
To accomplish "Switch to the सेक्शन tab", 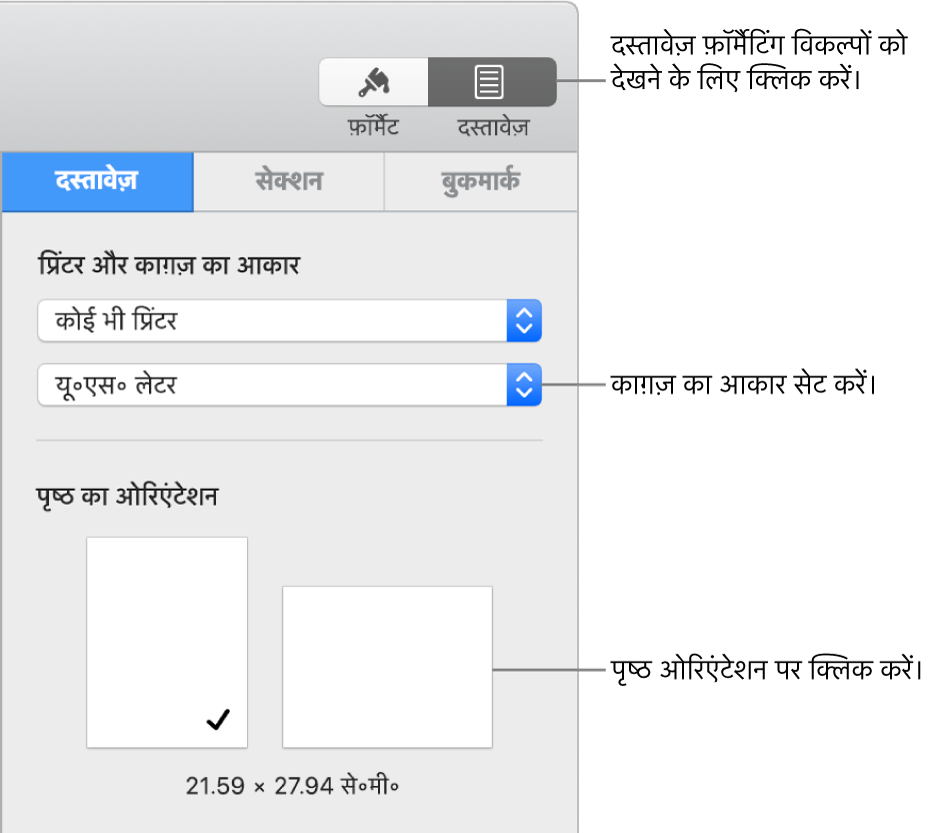I will [x=289, y=181].
